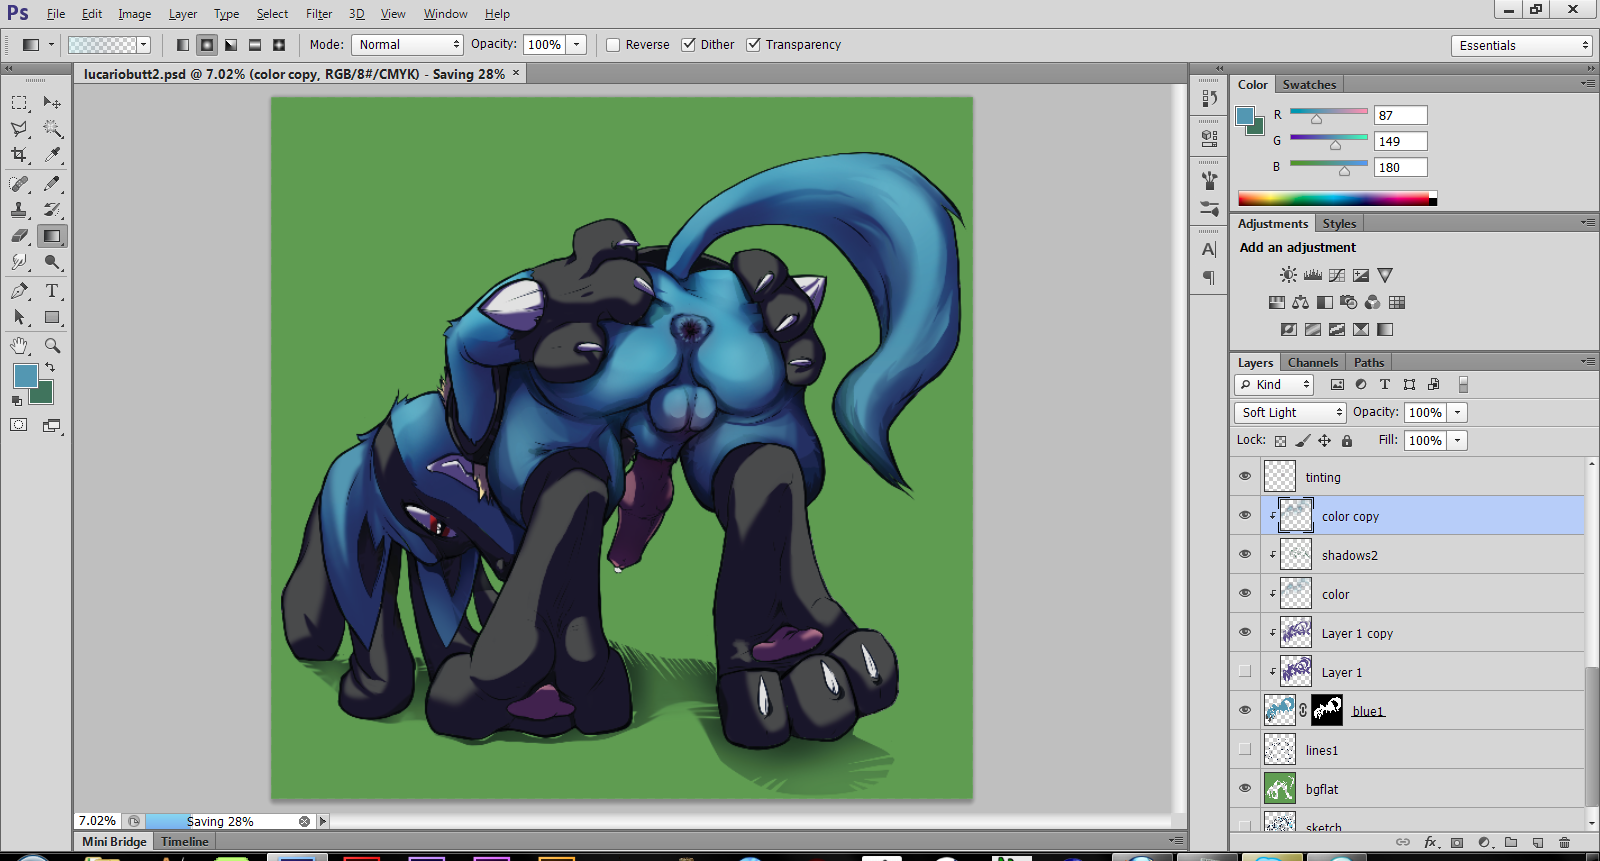Screen dimensions: 1600x861
Task: Hide the tinting layer
Action: coord(1245,477)
